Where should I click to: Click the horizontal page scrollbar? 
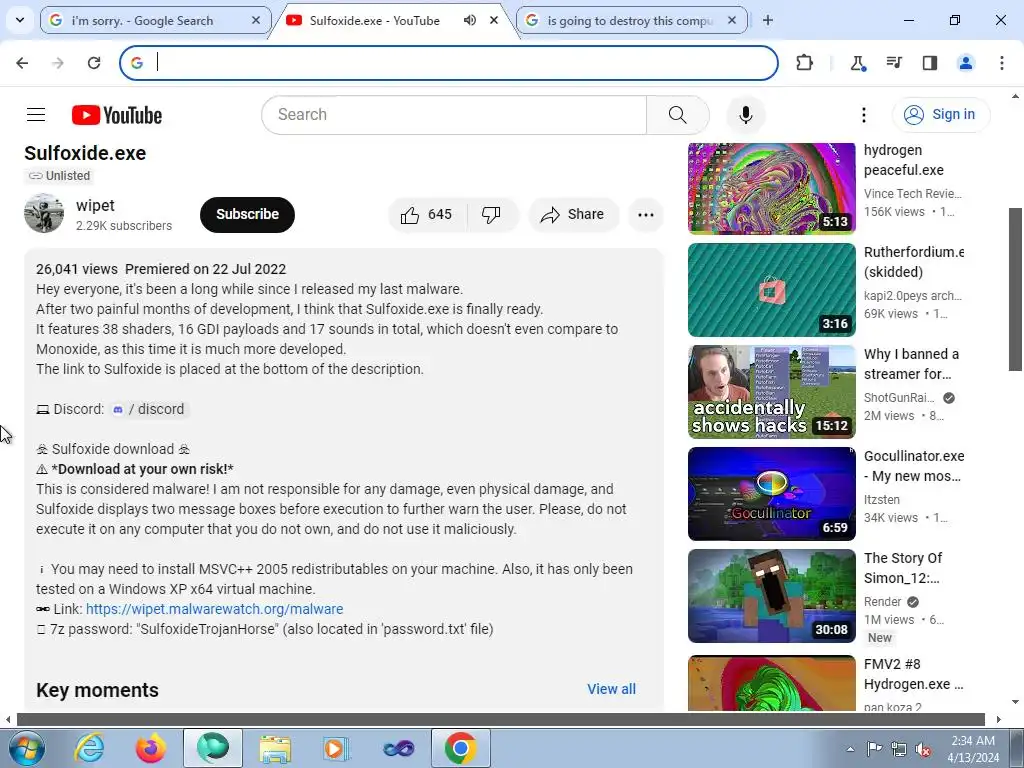click(x=501, y=720)
